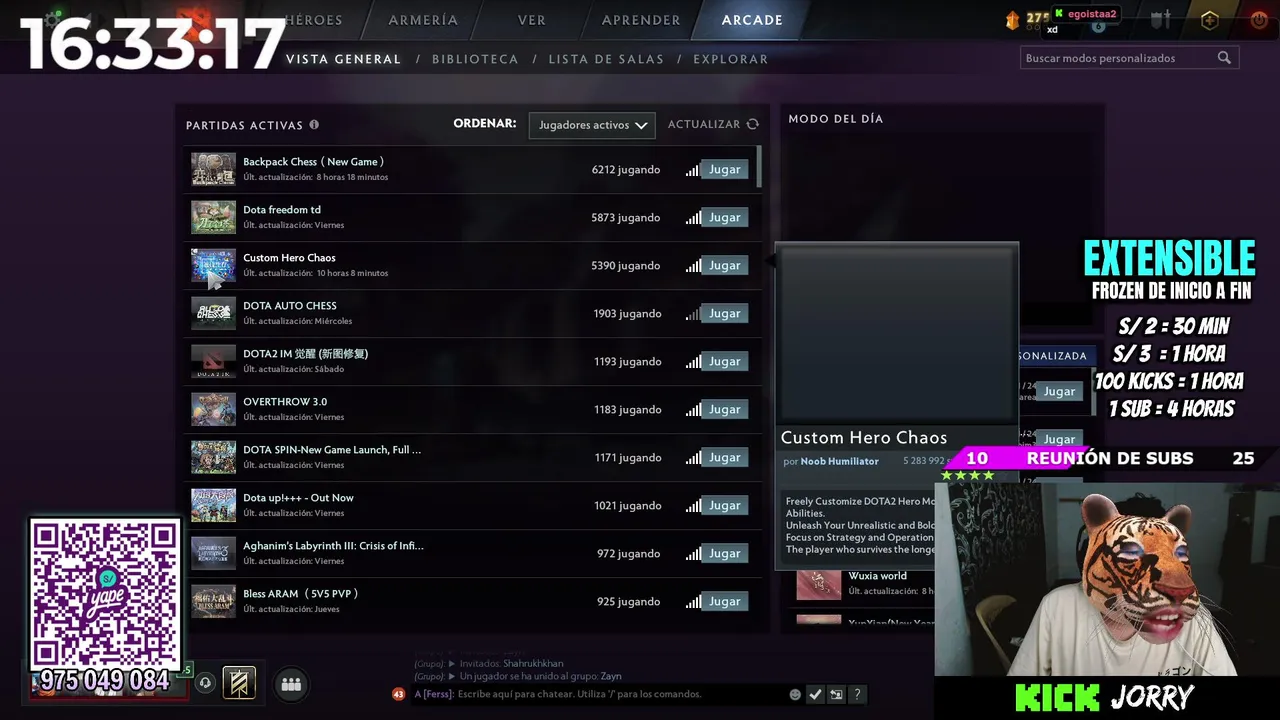Click Zayn name in chat
Screen dimensions: 1280x720
point(611,676)
